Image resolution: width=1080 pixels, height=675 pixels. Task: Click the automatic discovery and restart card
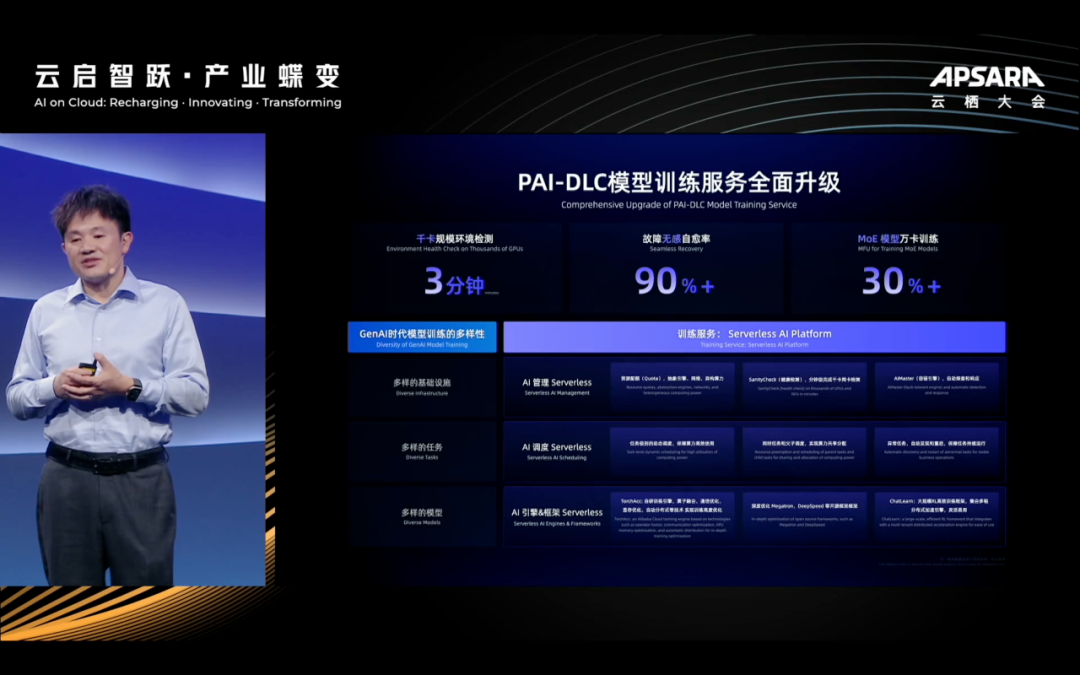[937, 451]
